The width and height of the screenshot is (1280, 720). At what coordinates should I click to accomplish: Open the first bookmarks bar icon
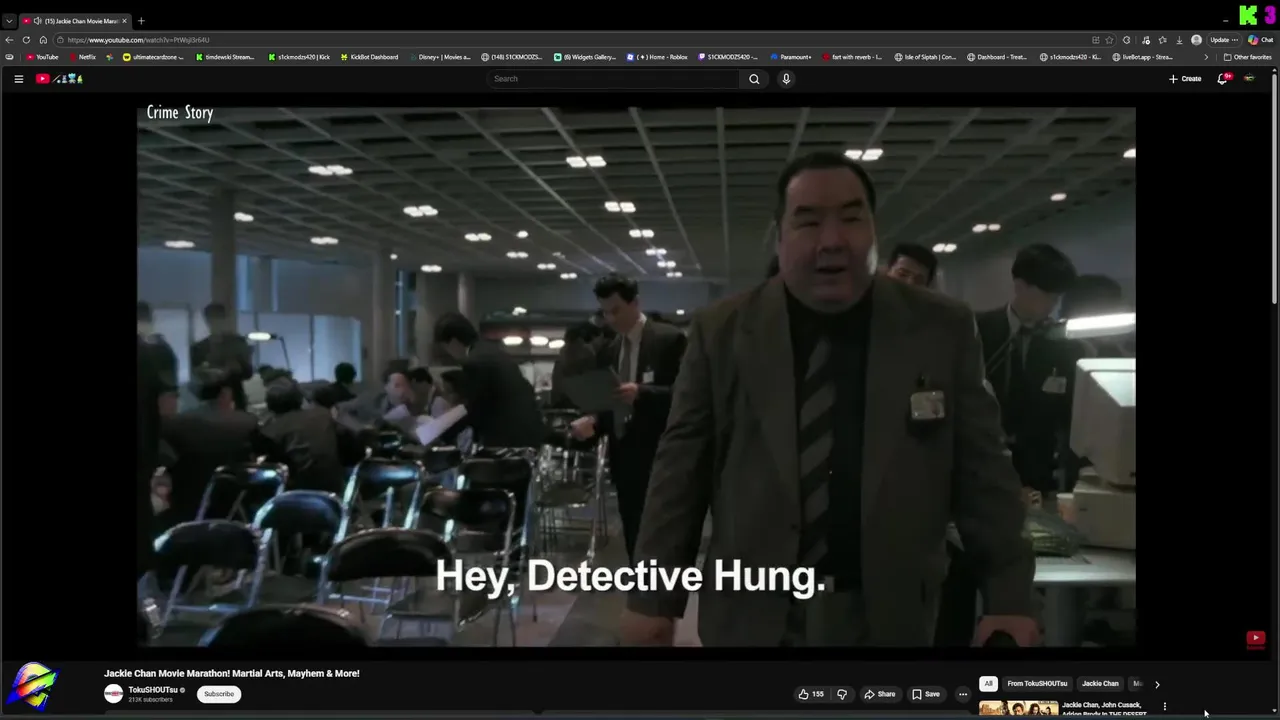(9, 57)
